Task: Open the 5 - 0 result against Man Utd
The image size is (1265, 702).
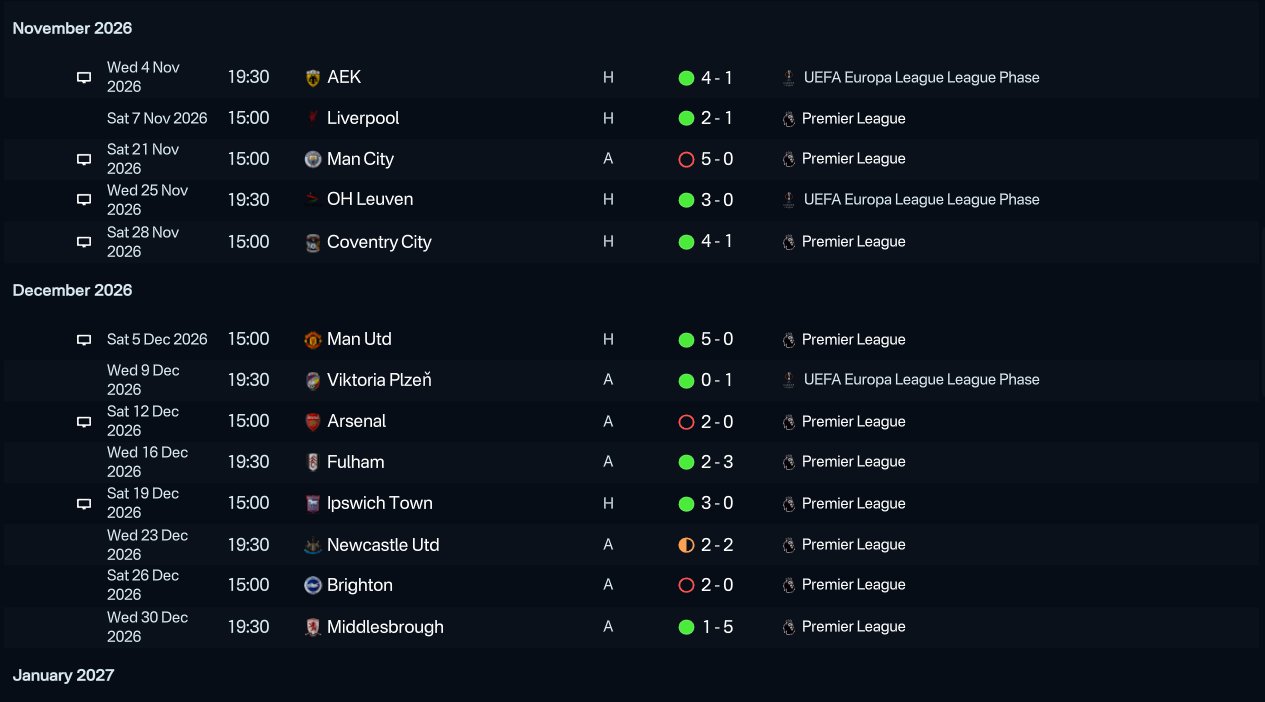Action: (x=717, y=339)
